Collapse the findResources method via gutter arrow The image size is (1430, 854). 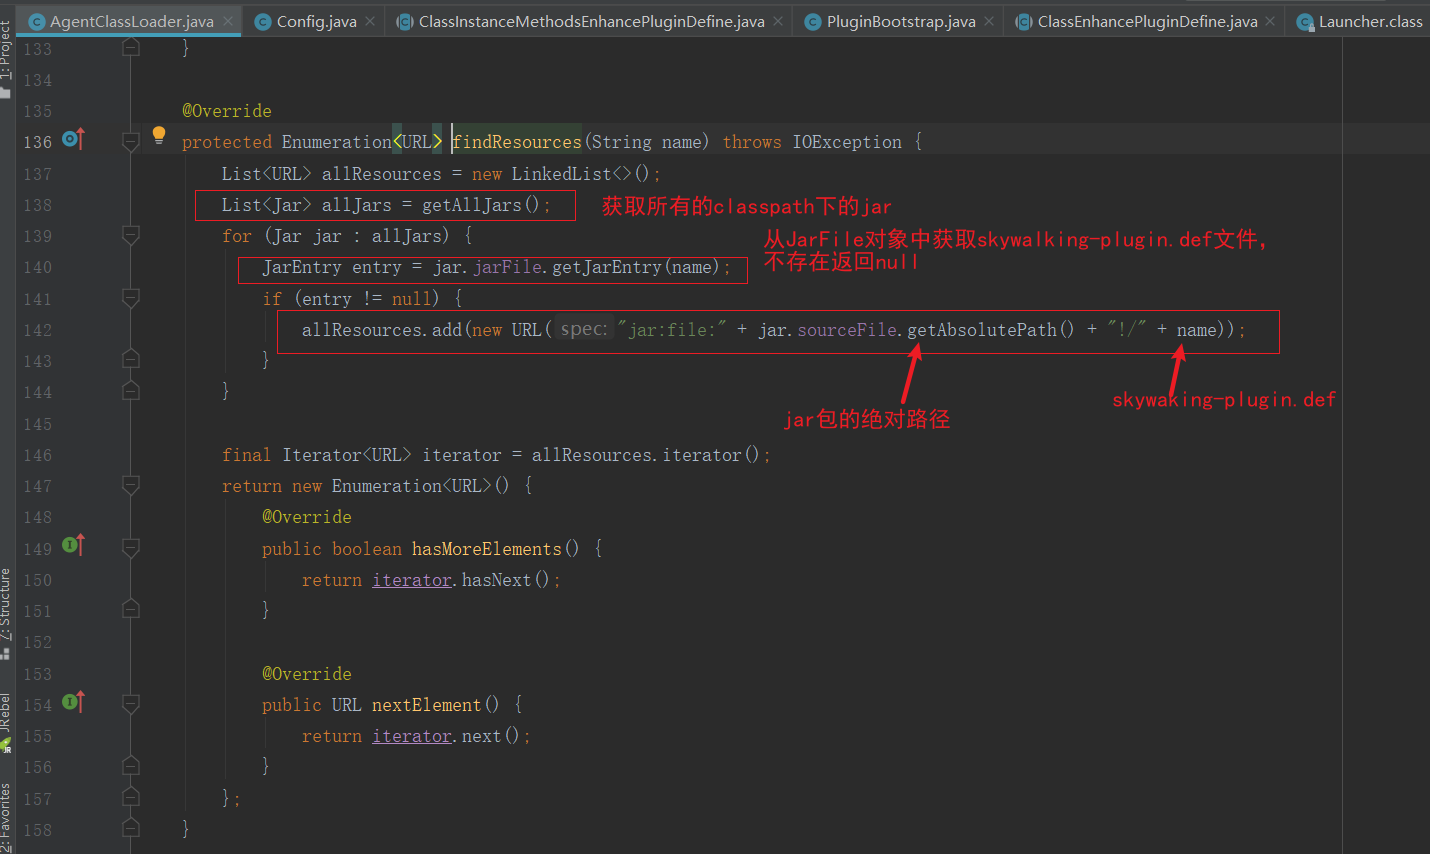point(130,141)
